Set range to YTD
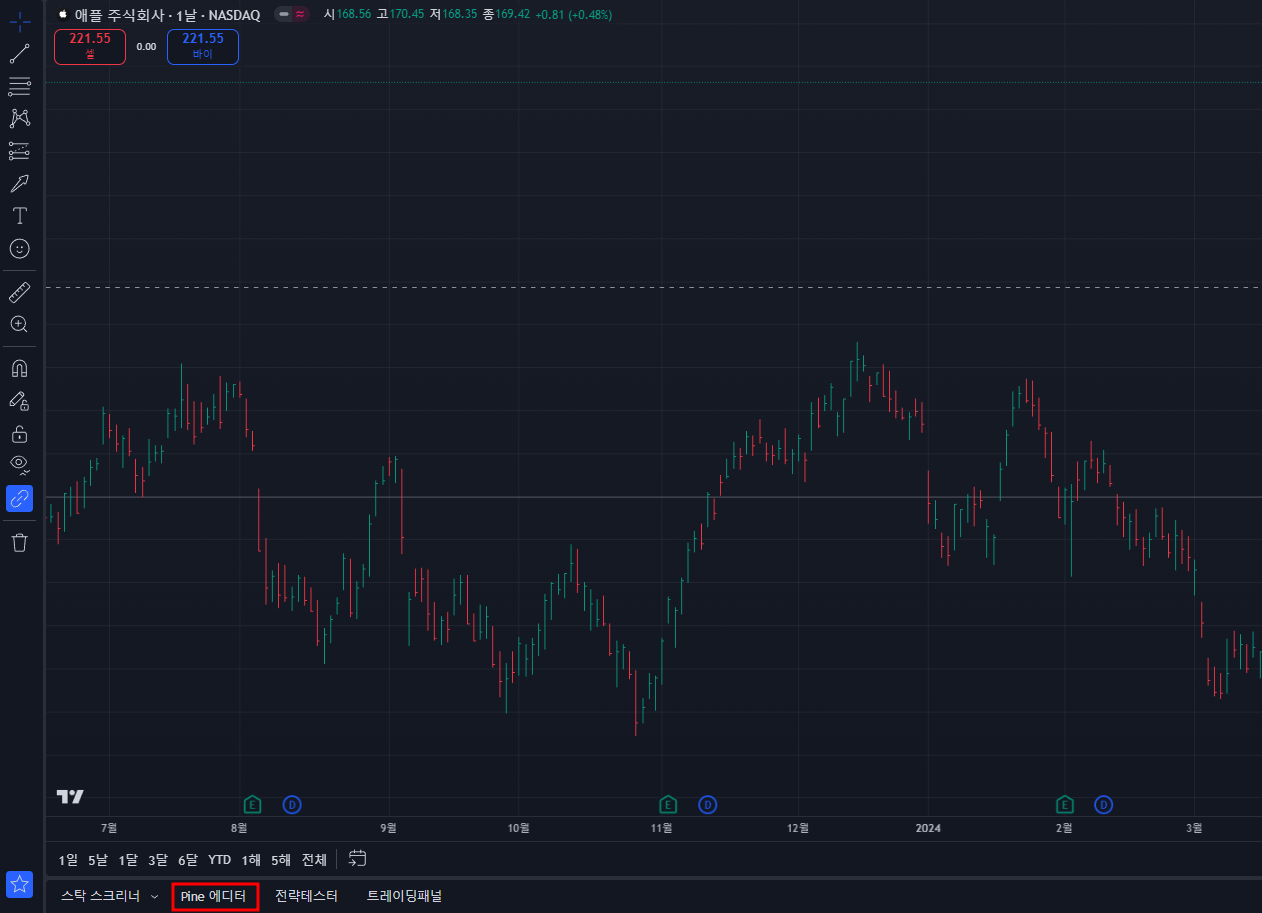1262x913 pixels. tap(220, 859)
